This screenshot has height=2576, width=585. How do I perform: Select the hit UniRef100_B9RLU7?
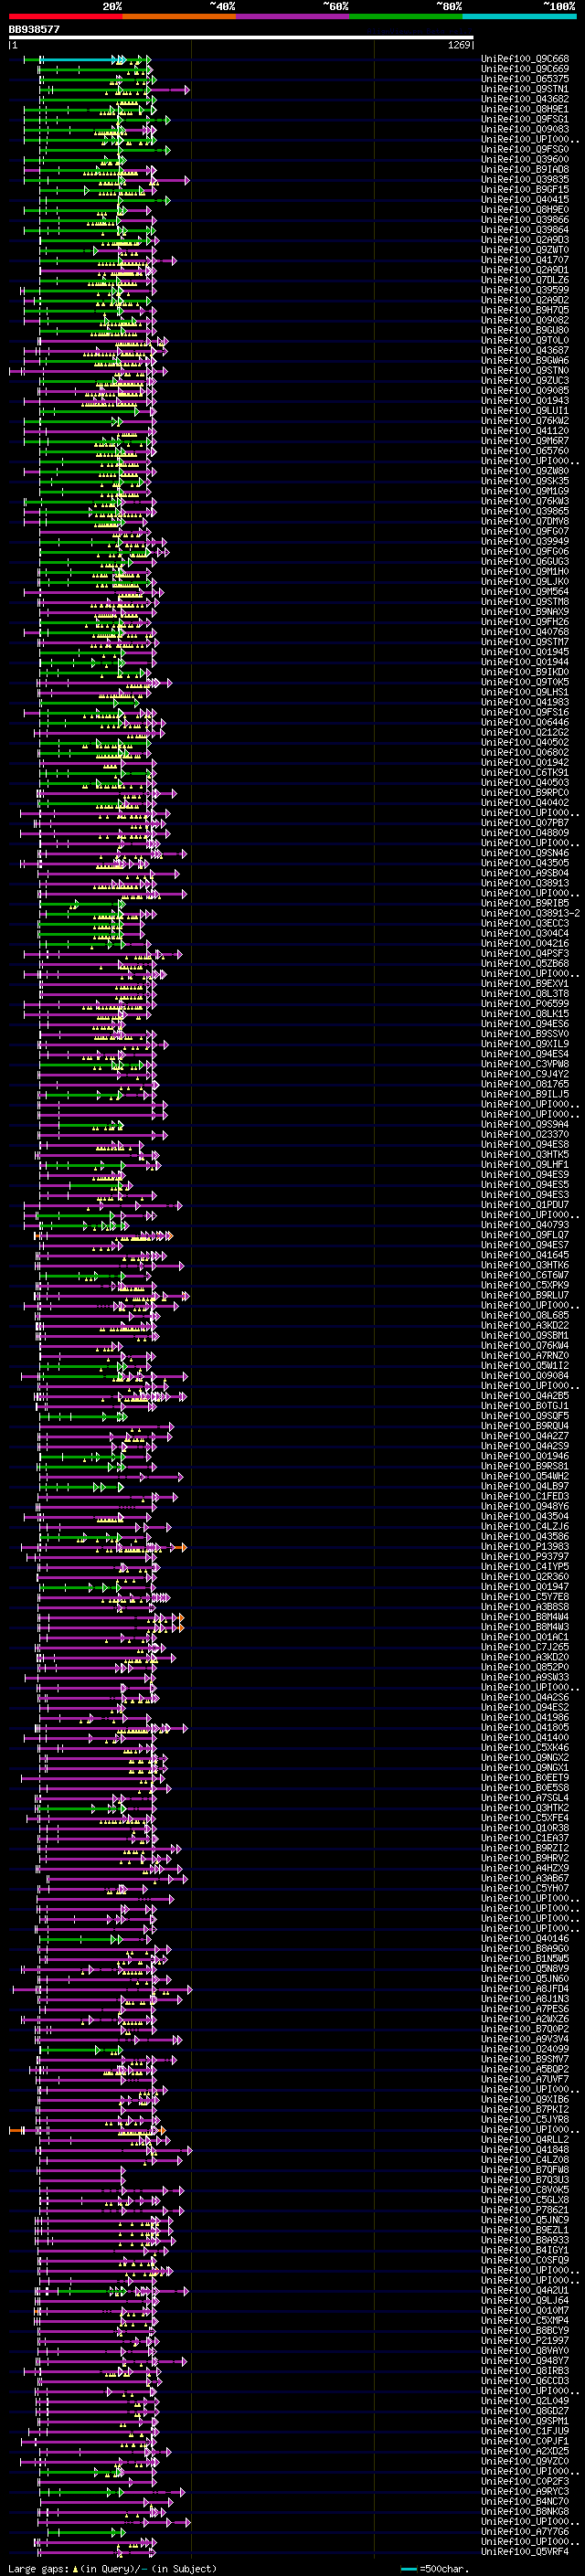click(525, 1295)
